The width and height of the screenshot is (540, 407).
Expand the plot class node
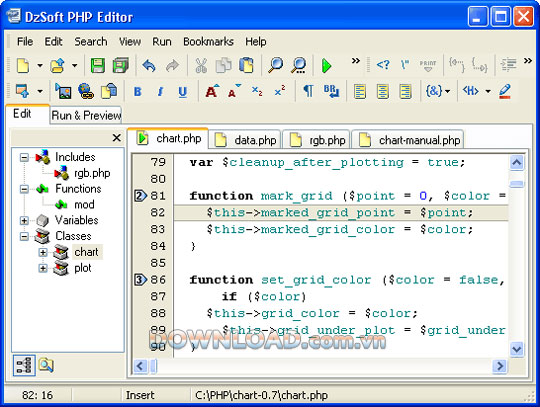(x=43, y=268)
